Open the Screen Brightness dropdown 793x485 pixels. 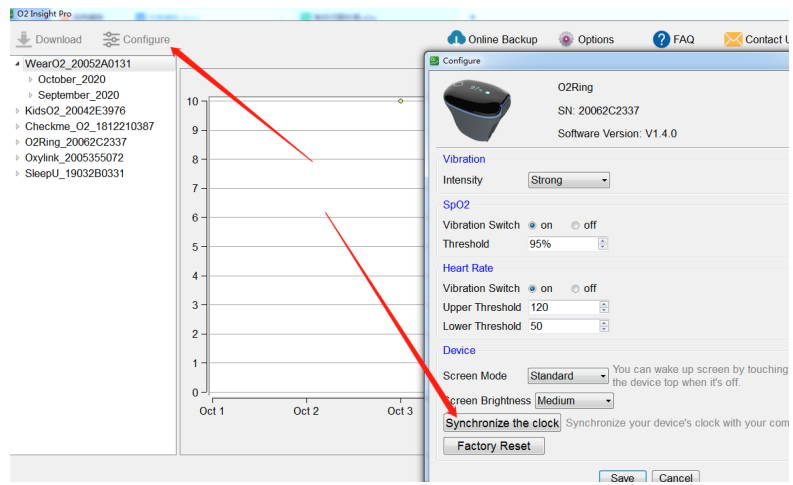(574, 401)
